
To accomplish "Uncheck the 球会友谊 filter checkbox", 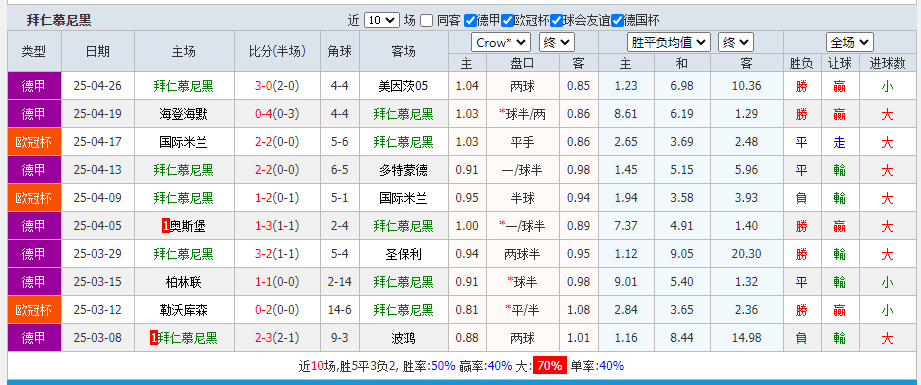I will (x=556, y=21).
